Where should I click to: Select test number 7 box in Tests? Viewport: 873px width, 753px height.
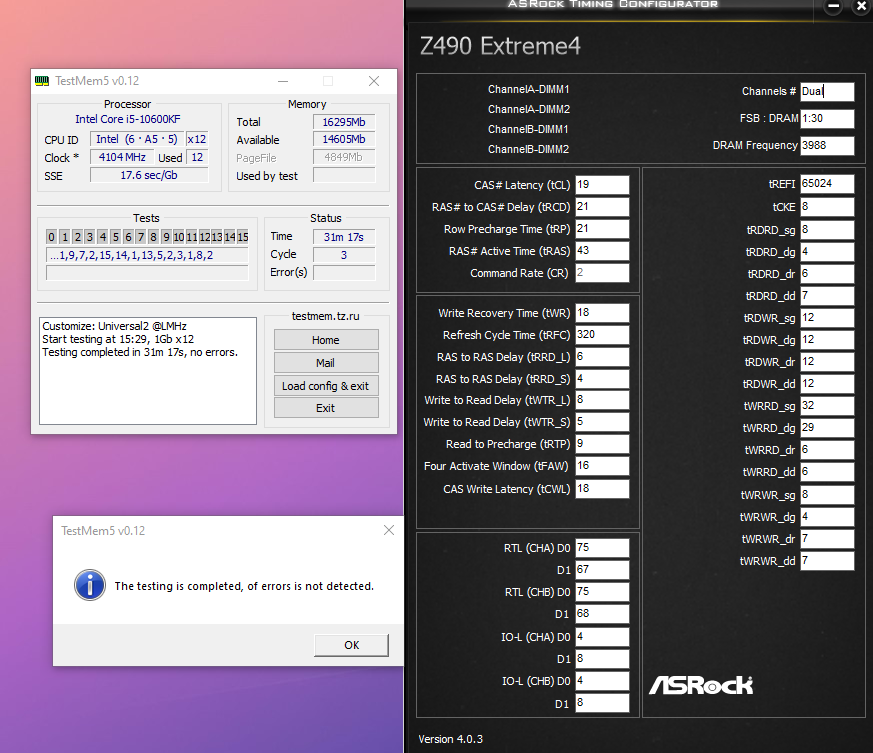pyautogui.click(x=141, y=237)
